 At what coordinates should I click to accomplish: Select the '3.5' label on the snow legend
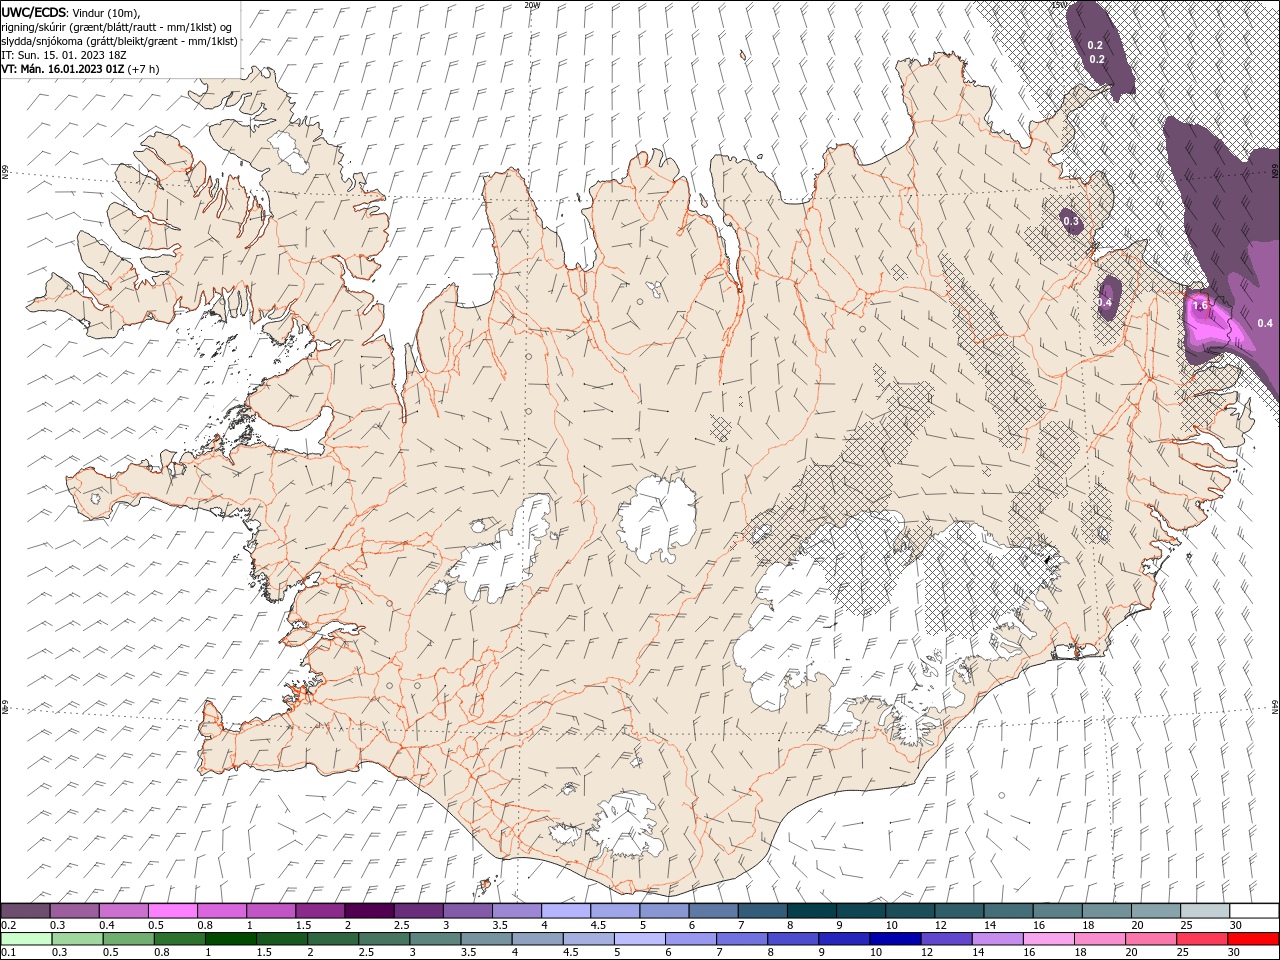click(500, 925)
